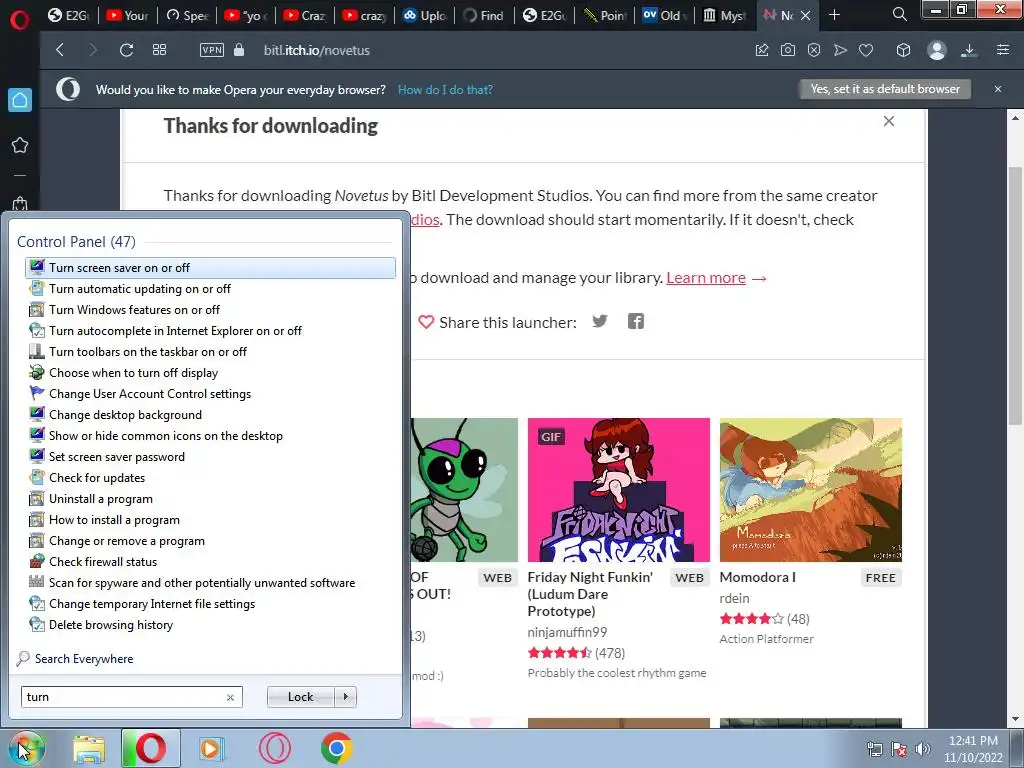Click the volume speaker tray icon
Screen dimensions: 1024x768
click(x=923, y=749)
